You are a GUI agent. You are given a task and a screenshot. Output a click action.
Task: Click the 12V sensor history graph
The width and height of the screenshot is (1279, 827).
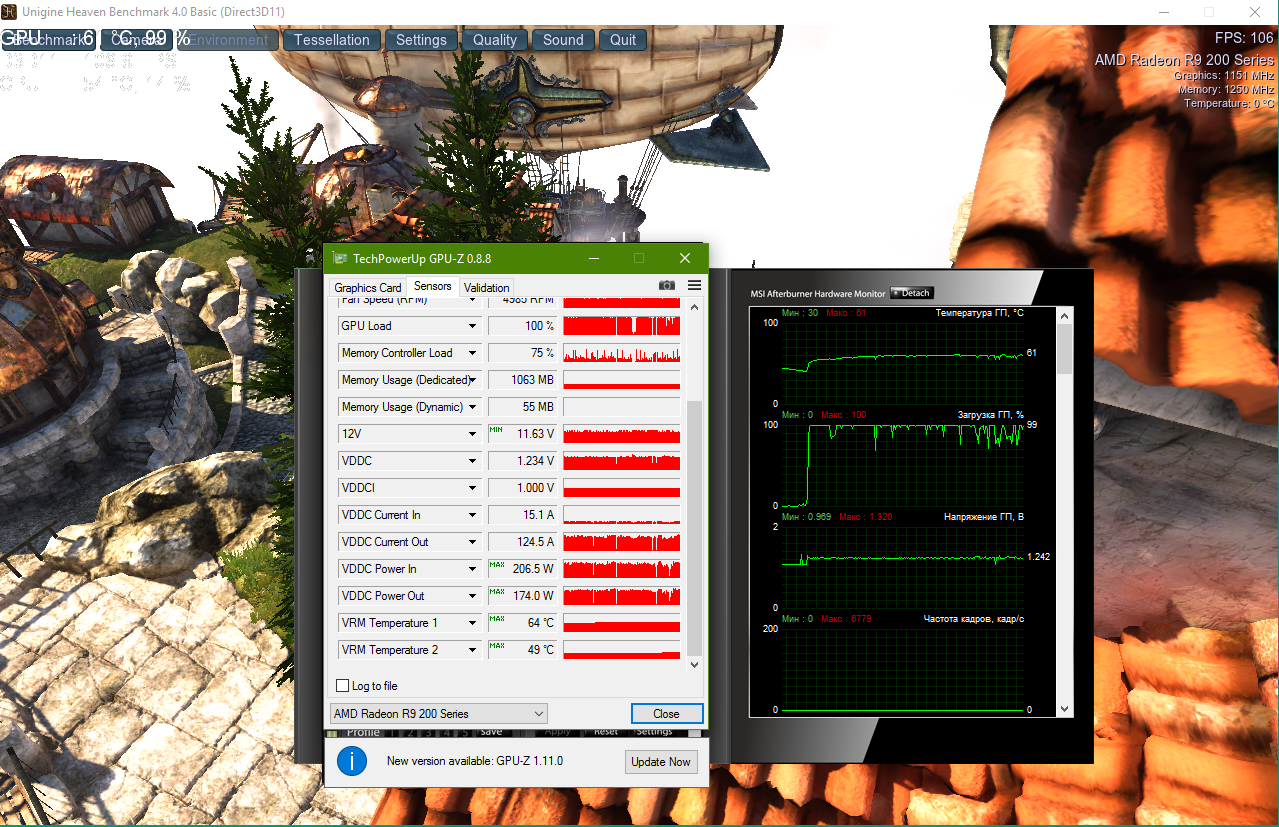tap(621, 434)
